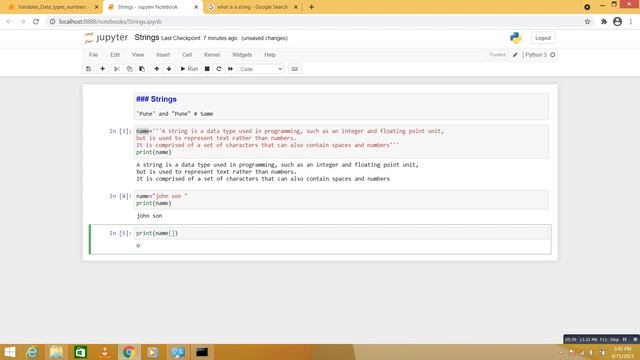
Task: Open the Insert menu
Action: point(163,55)
